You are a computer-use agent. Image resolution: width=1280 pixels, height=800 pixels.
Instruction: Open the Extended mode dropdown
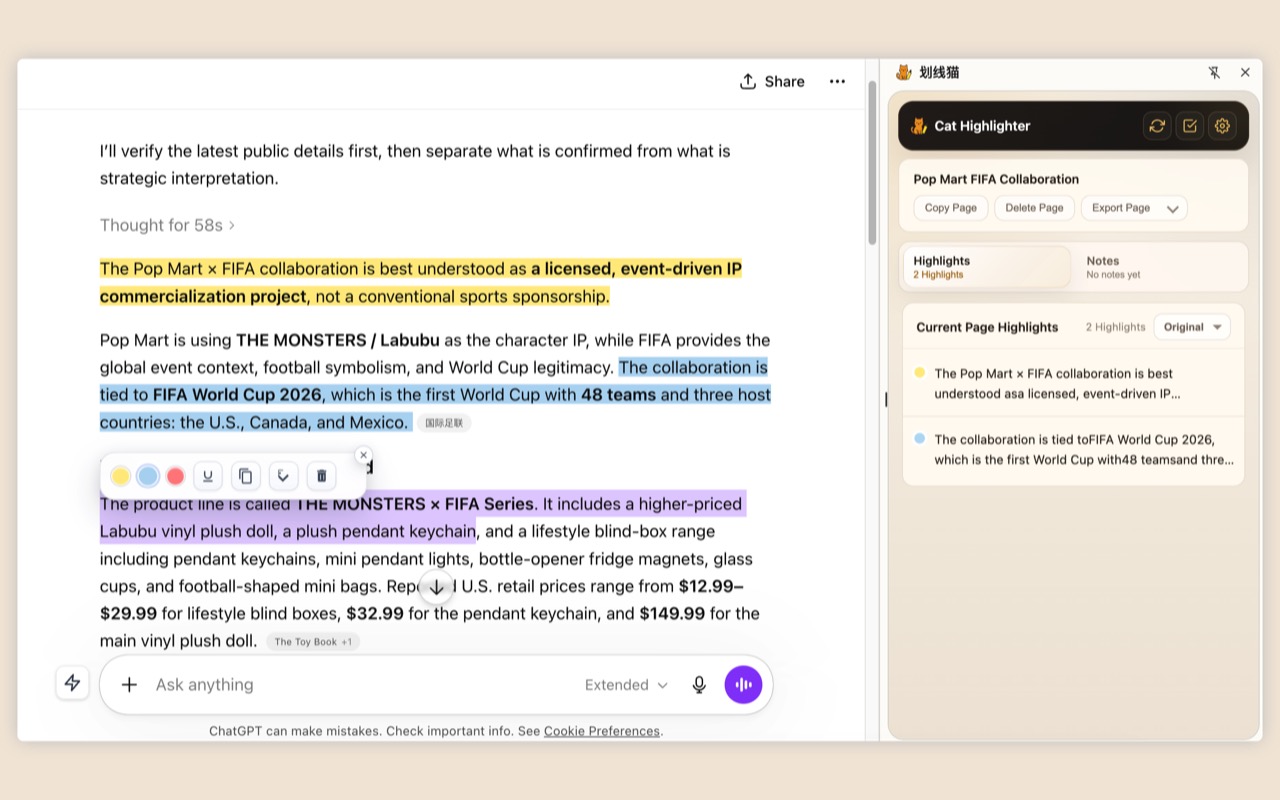tap(626, 685)
